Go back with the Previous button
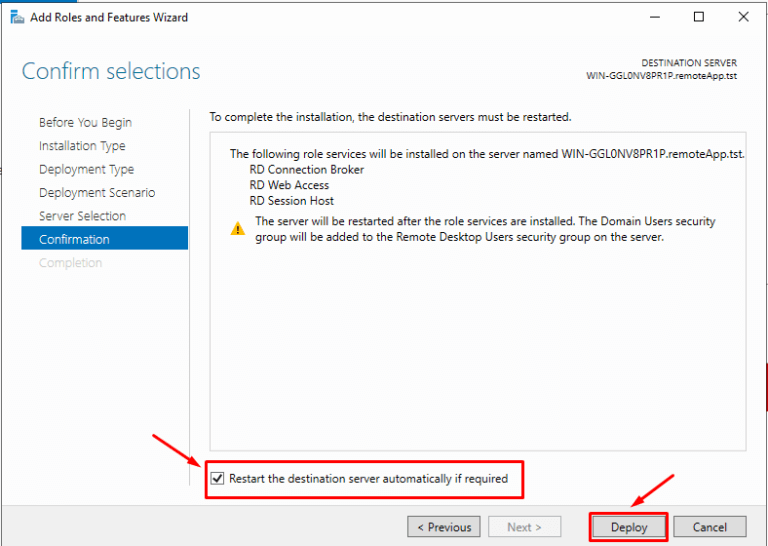Viewport: 768px width, 546px height. 444,527
